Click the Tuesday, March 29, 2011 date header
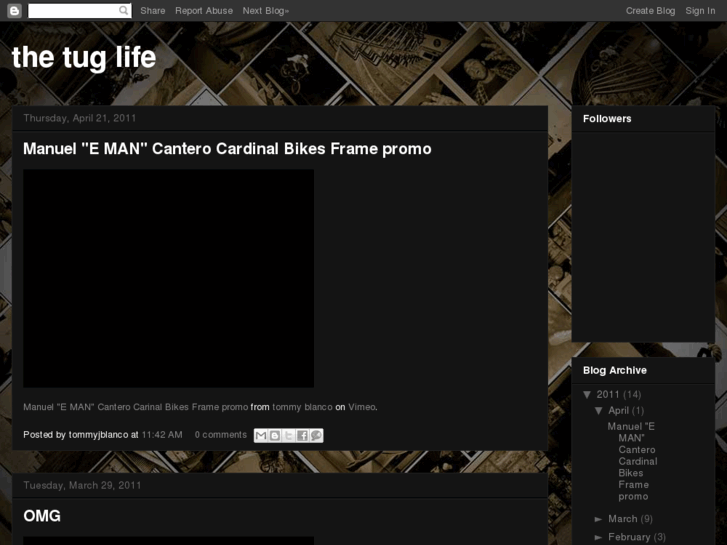 tap(82, 486)
